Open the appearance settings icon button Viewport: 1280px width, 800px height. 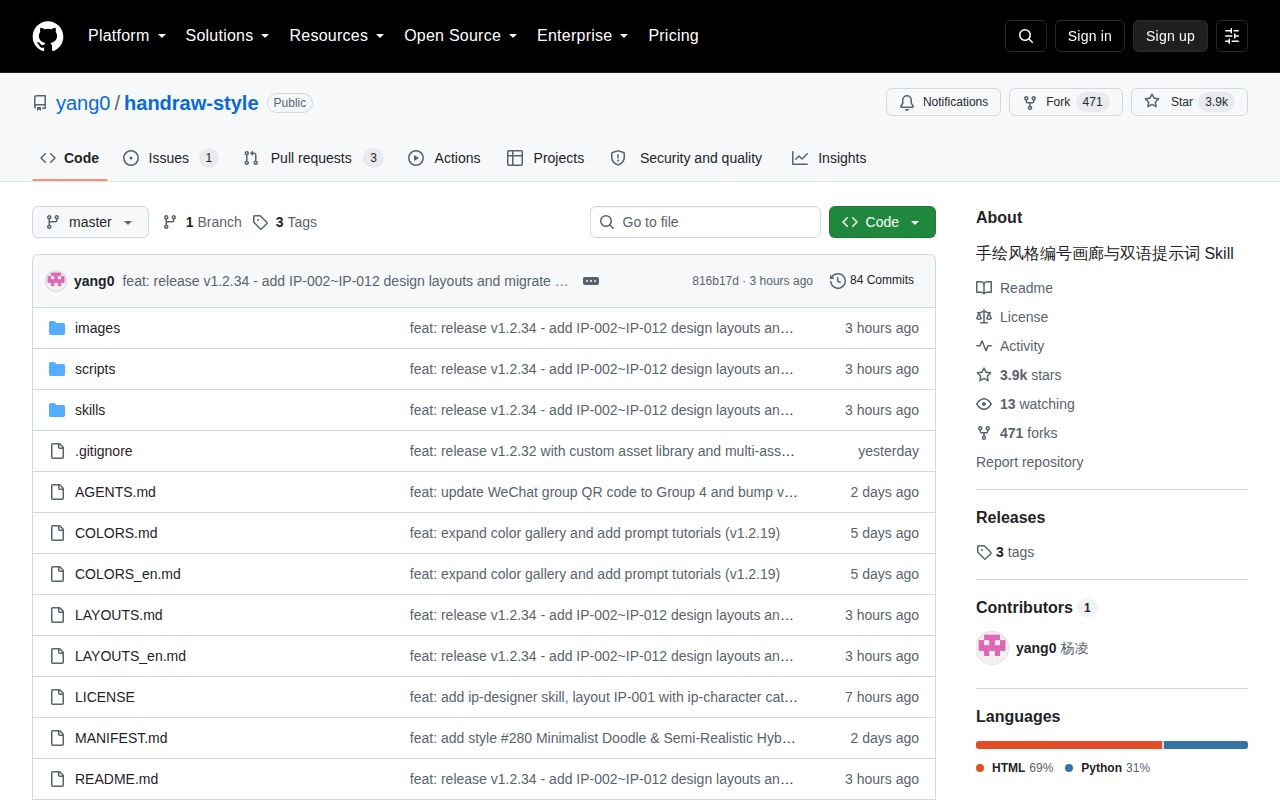pos(1232,36)
